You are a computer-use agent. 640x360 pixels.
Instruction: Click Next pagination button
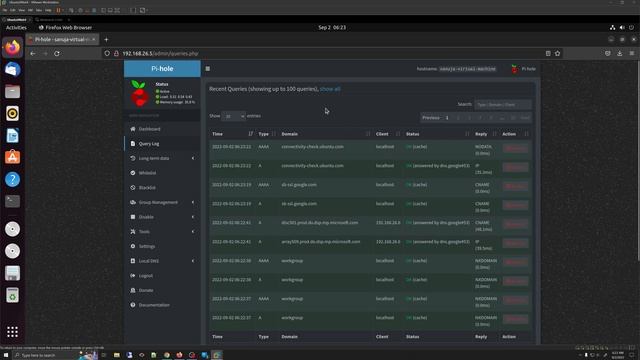pos(525,118)
